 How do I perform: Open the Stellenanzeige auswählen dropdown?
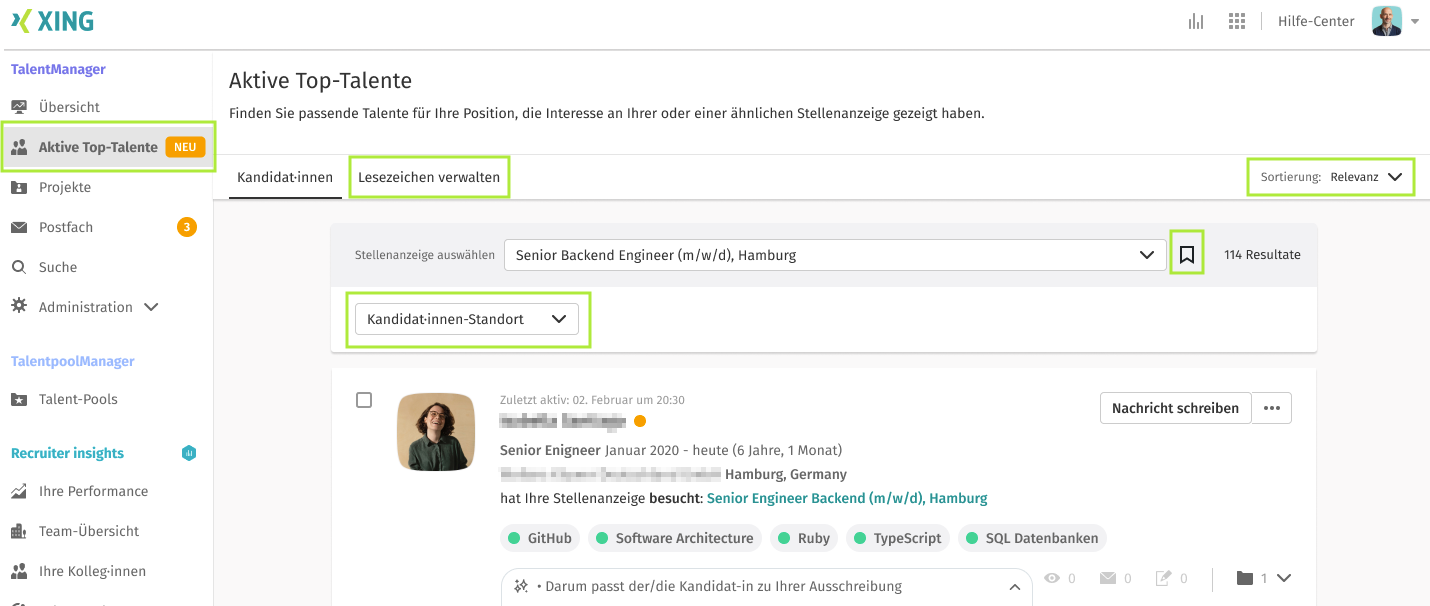coord(835,255)
